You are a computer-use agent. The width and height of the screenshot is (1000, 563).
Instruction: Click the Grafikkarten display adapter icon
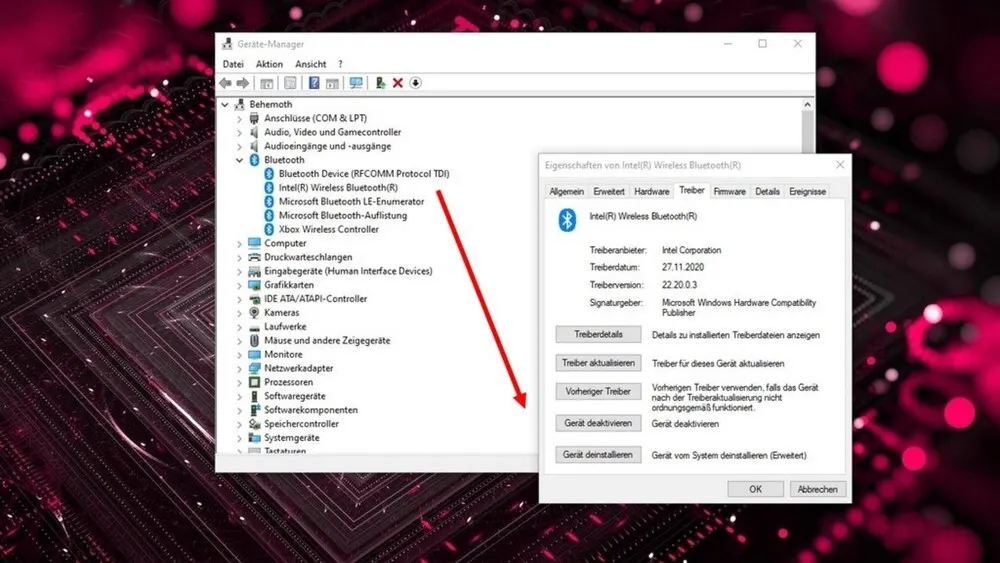pos(254,285)
